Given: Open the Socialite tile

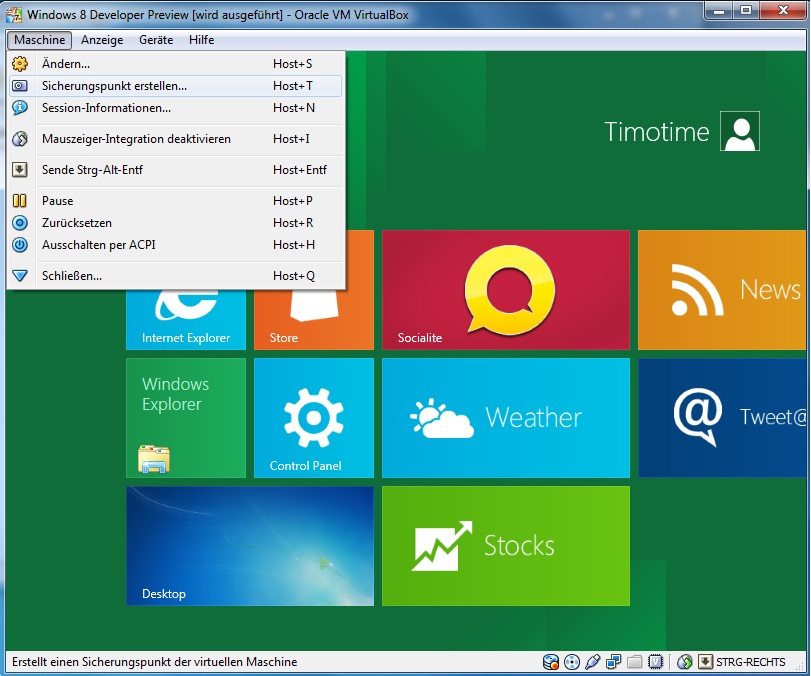Looking at the screenshot, I should pos(506,290).
